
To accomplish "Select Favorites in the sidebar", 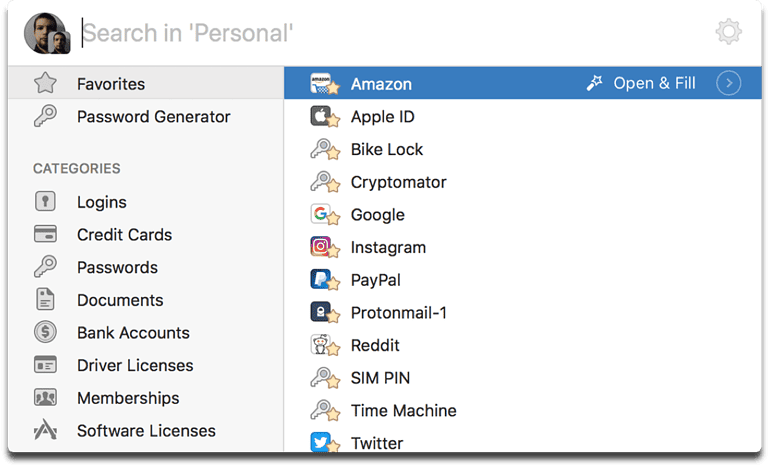I will coord(110,84).
